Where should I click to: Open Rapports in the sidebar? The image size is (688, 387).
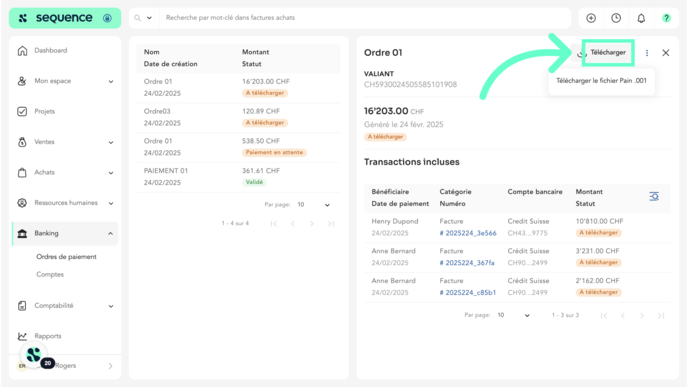pyautogui.click(x=48, y=336)
